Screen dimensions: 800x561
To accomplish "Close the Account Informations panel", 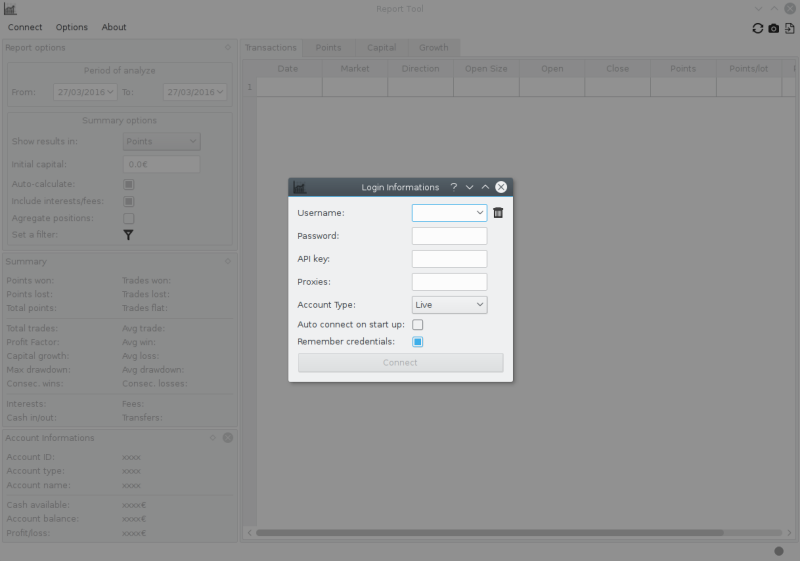I will click(x=227, y=438).
